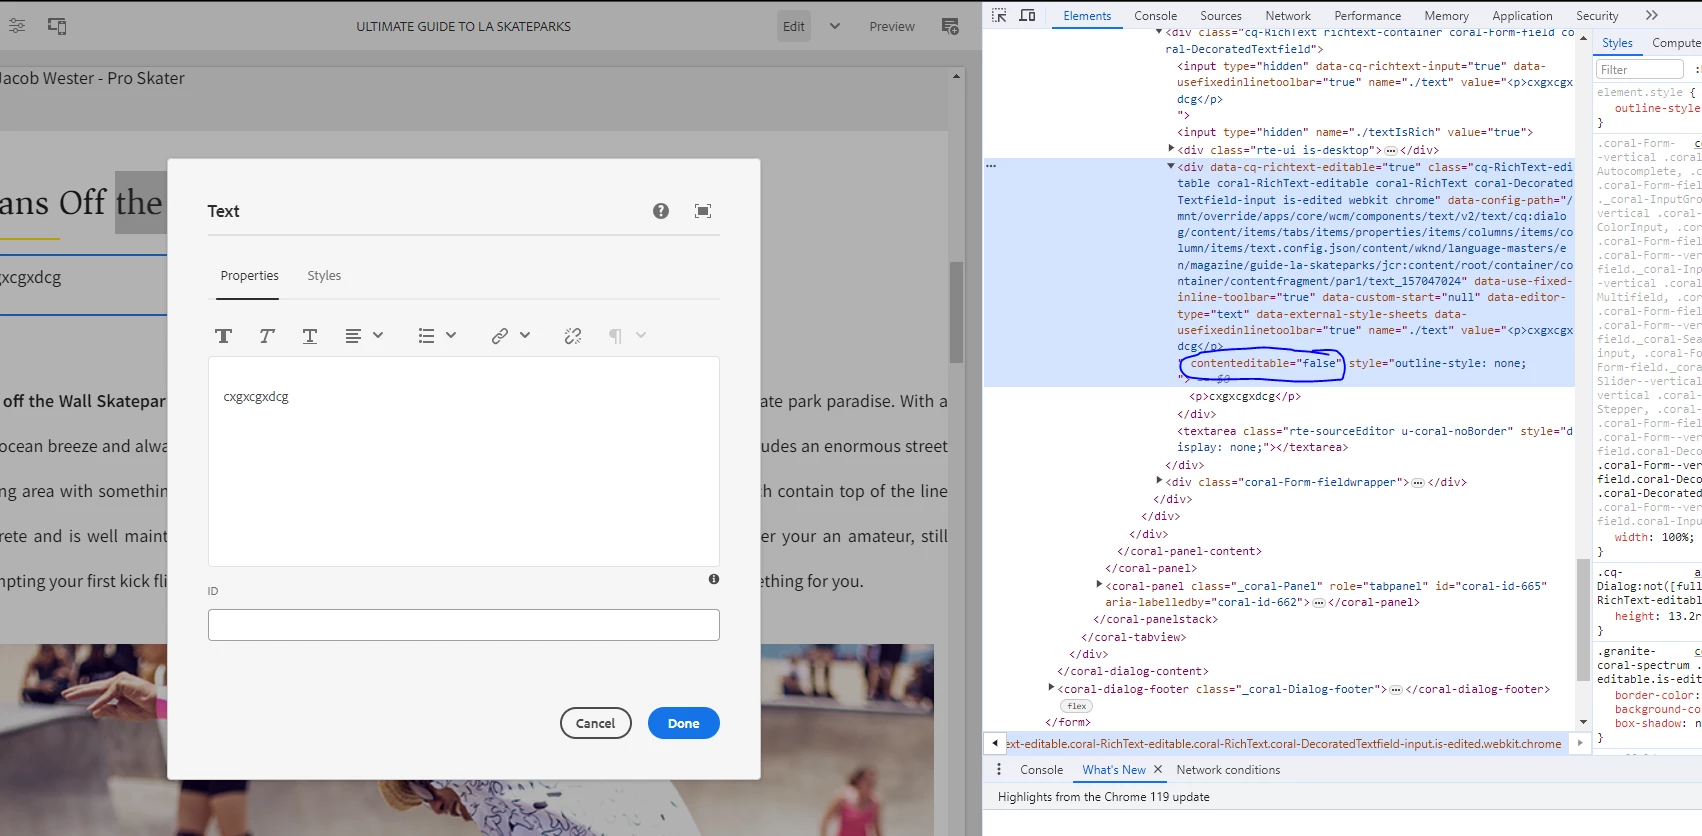Open the list formatting dropdown
1702x836 pixels.
point(437,336)
